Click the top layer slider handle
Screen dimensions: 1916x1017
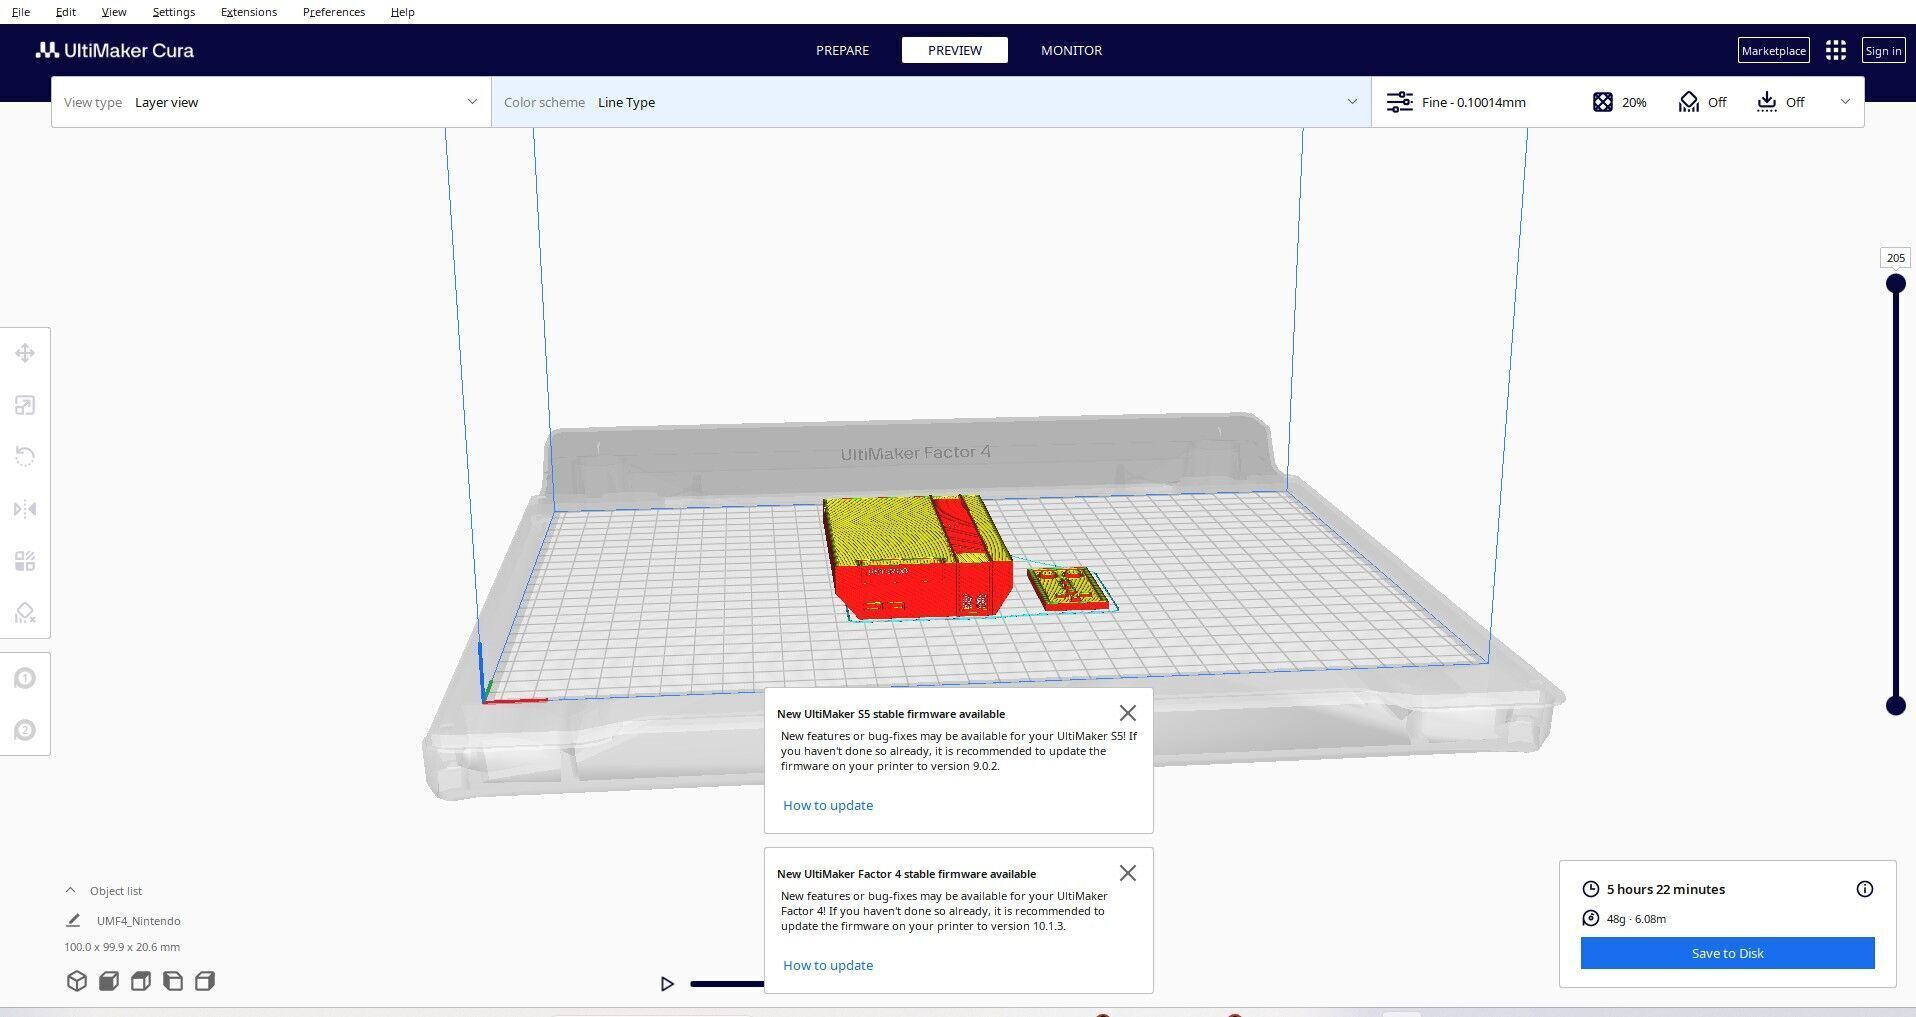coord(1895,284)
